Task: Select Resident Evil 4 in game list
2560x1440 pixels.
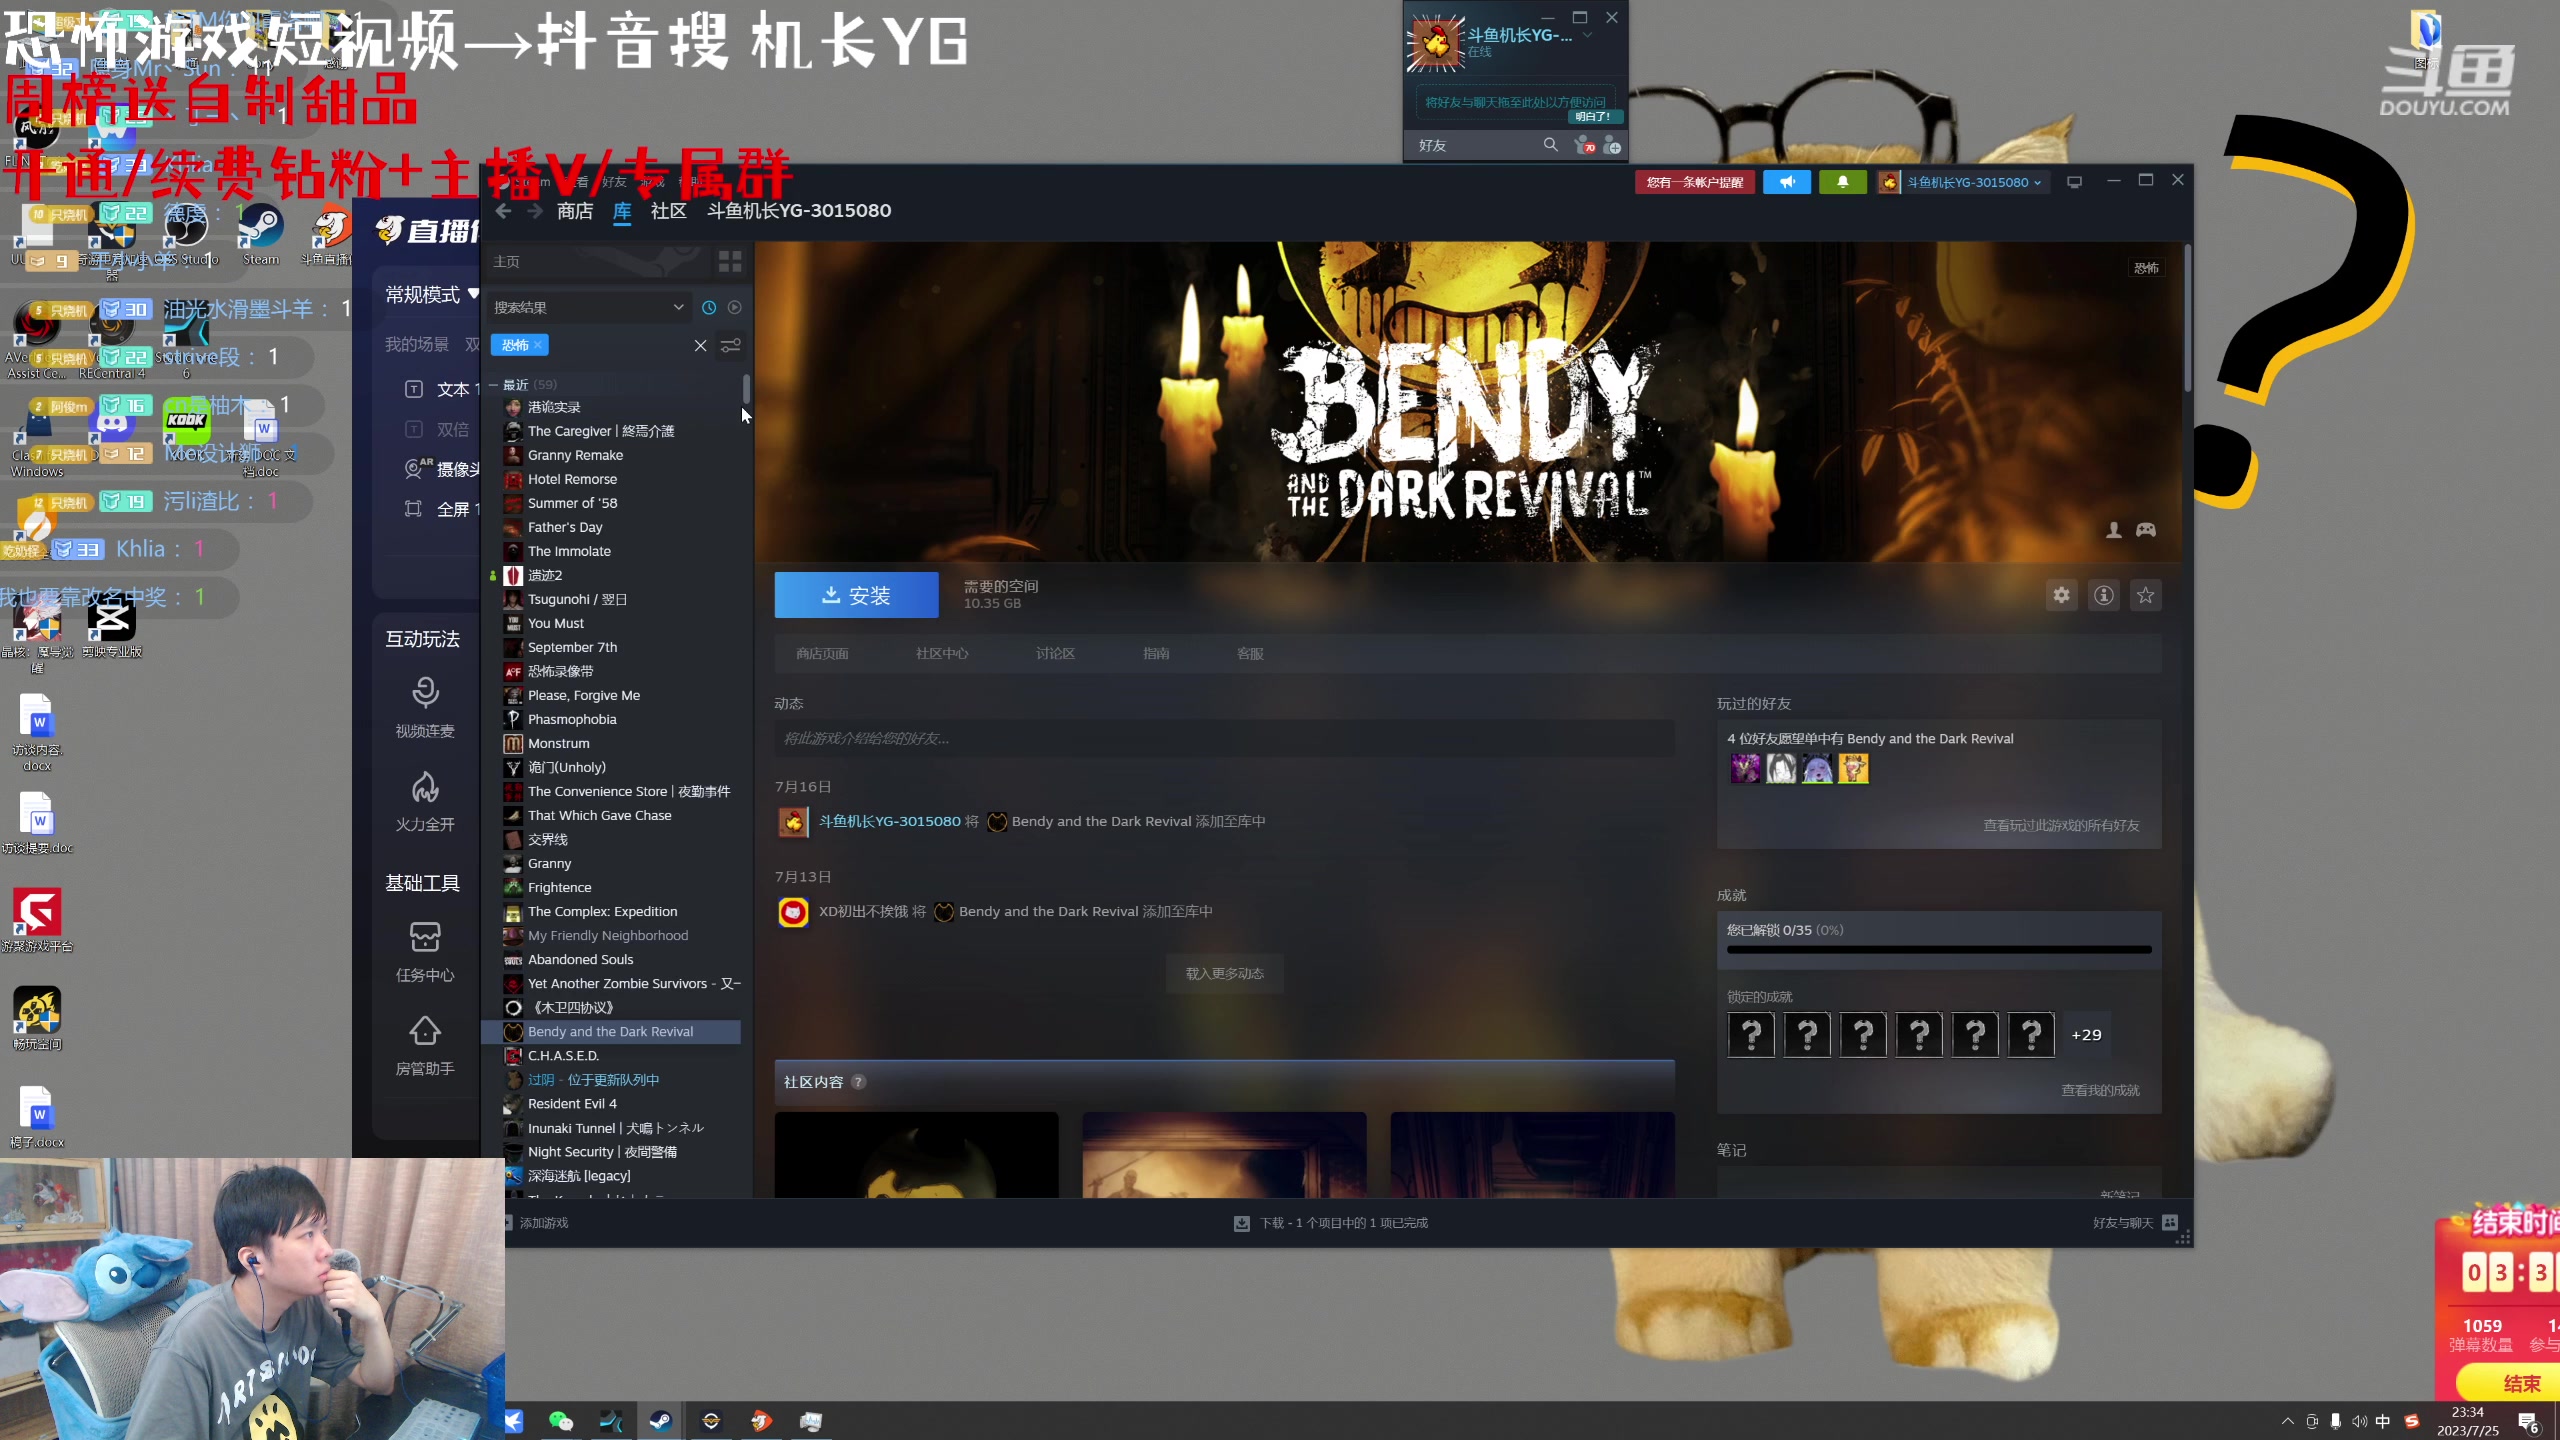Action: point(571,1103)
